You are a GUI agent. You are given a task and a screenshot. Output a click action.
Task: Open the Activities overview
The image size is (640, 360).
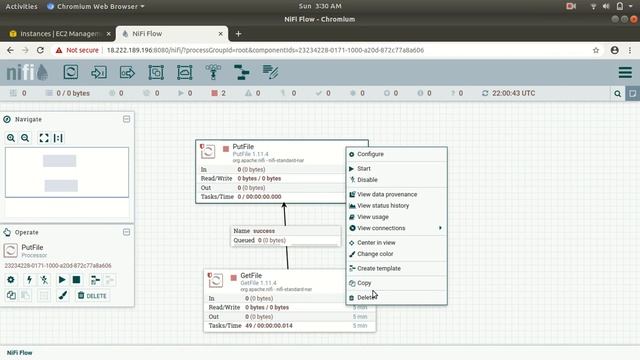pos(21,7)
